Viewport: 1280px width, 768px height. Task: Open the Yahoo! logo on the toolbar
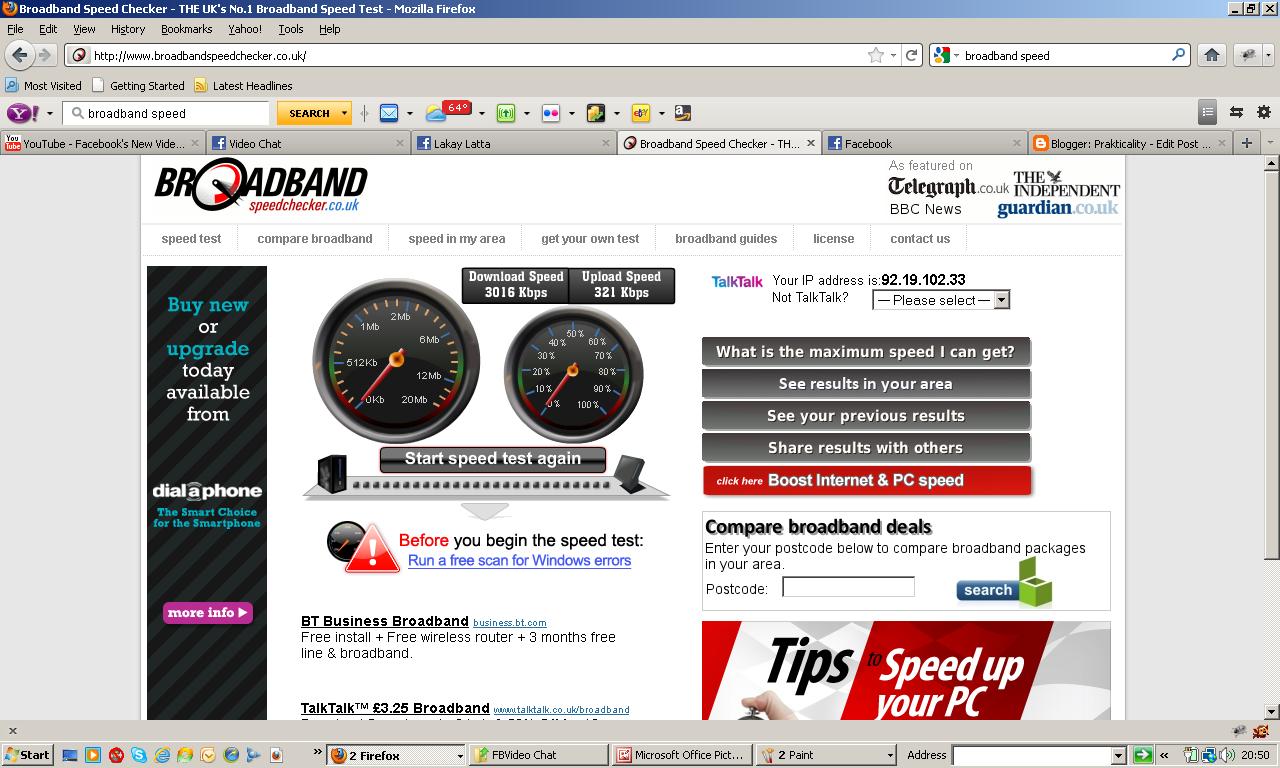[x=23, y=113]
